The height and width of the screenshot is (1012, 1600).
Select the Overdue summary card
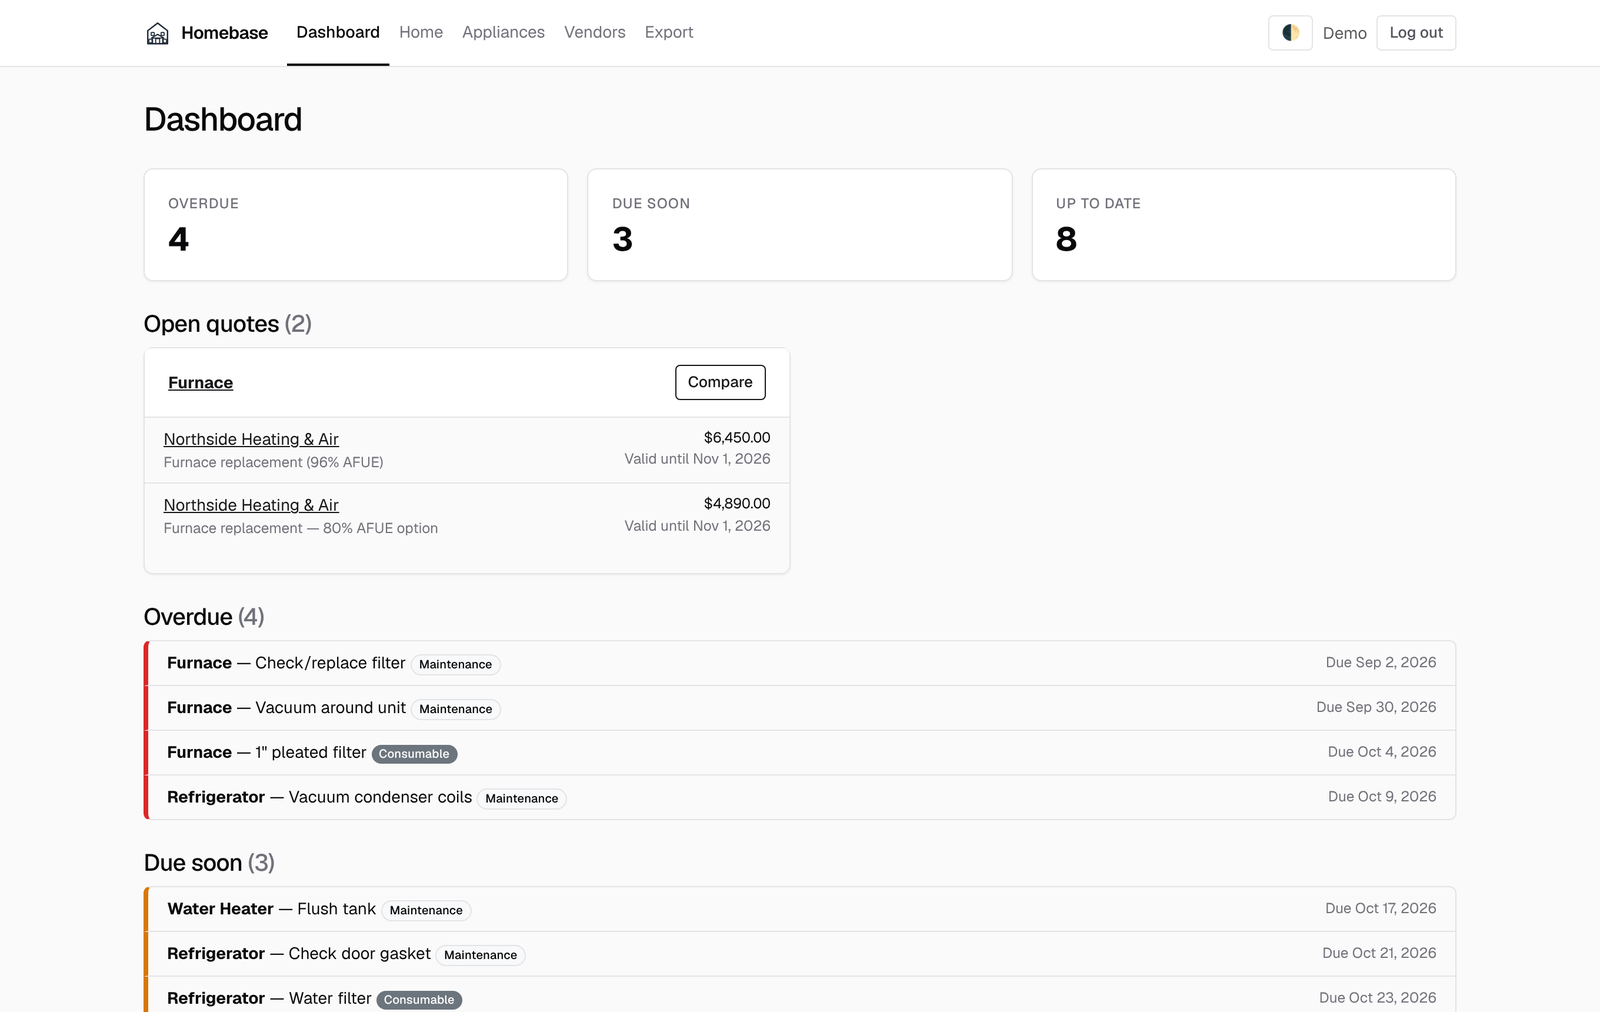coord(356,225)
